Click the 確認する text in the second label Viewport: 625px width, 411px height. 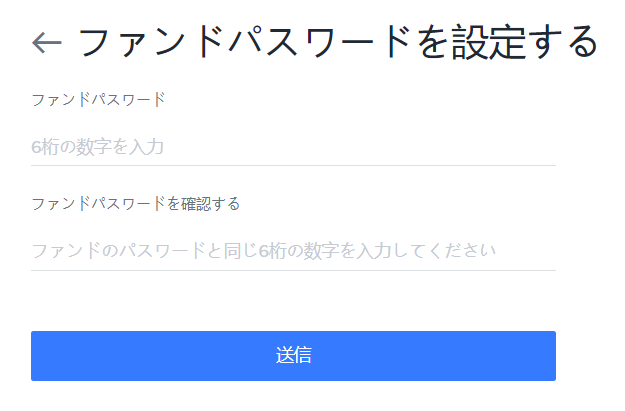[x=210, y=204]
